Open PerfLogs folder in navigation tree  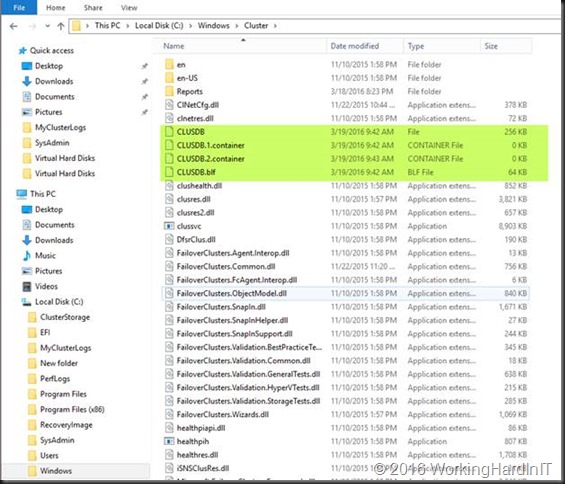[x=55, y=379]
